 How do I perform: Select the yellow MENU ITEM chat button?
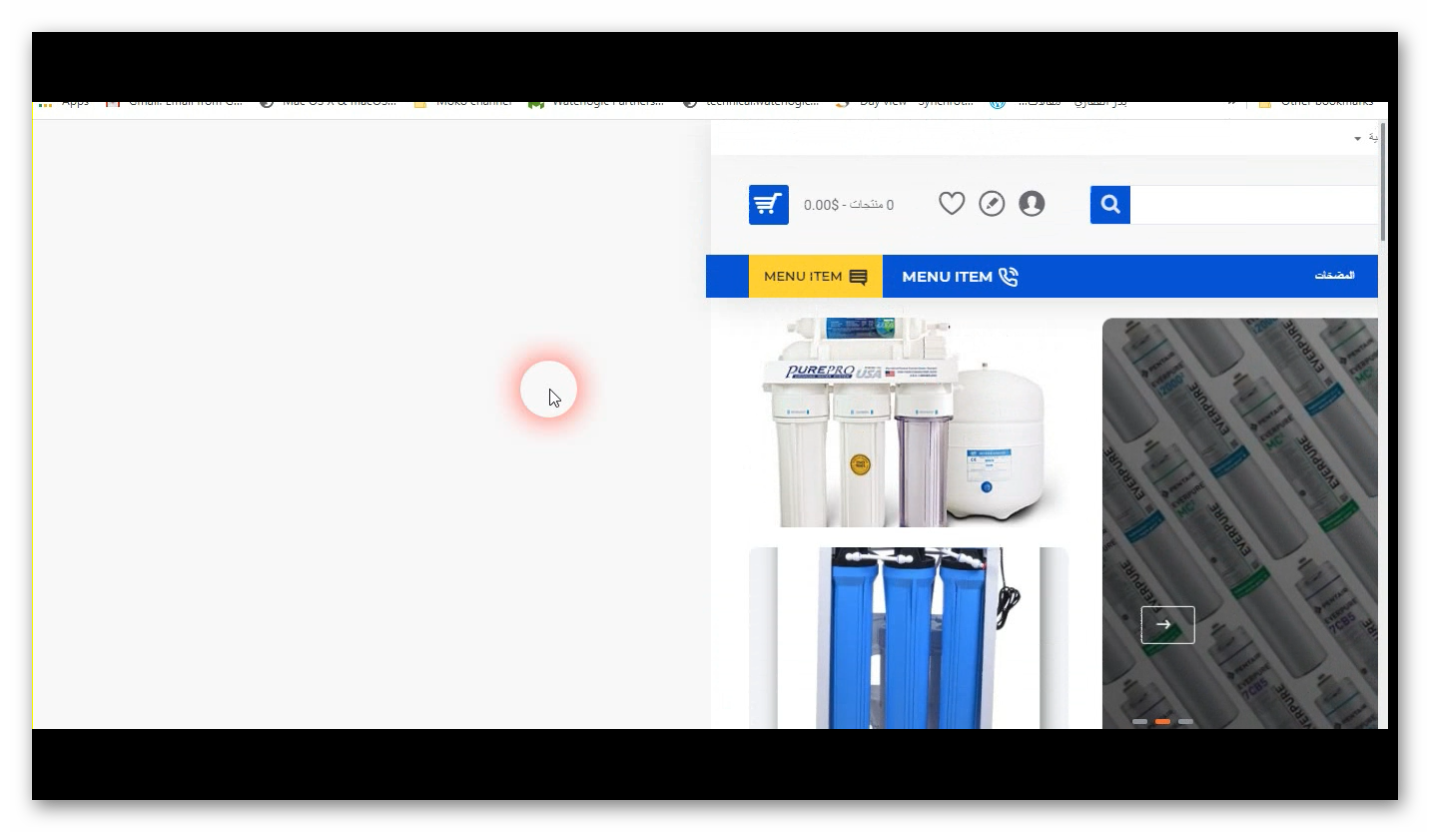tap(816, 276)
